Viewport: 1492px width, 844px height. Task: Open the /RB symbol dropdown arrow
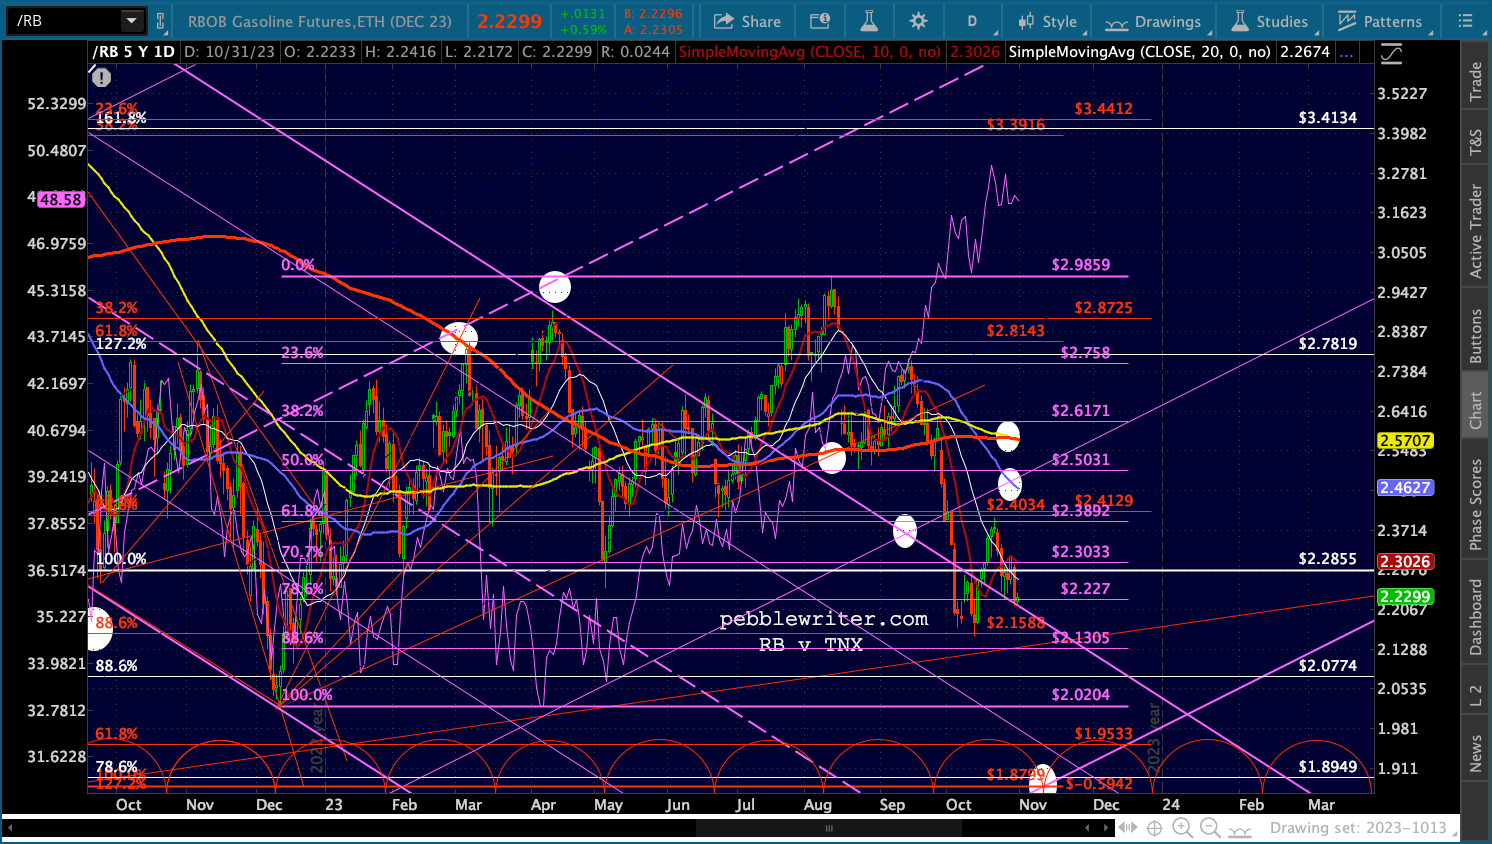tap(132, 21)
